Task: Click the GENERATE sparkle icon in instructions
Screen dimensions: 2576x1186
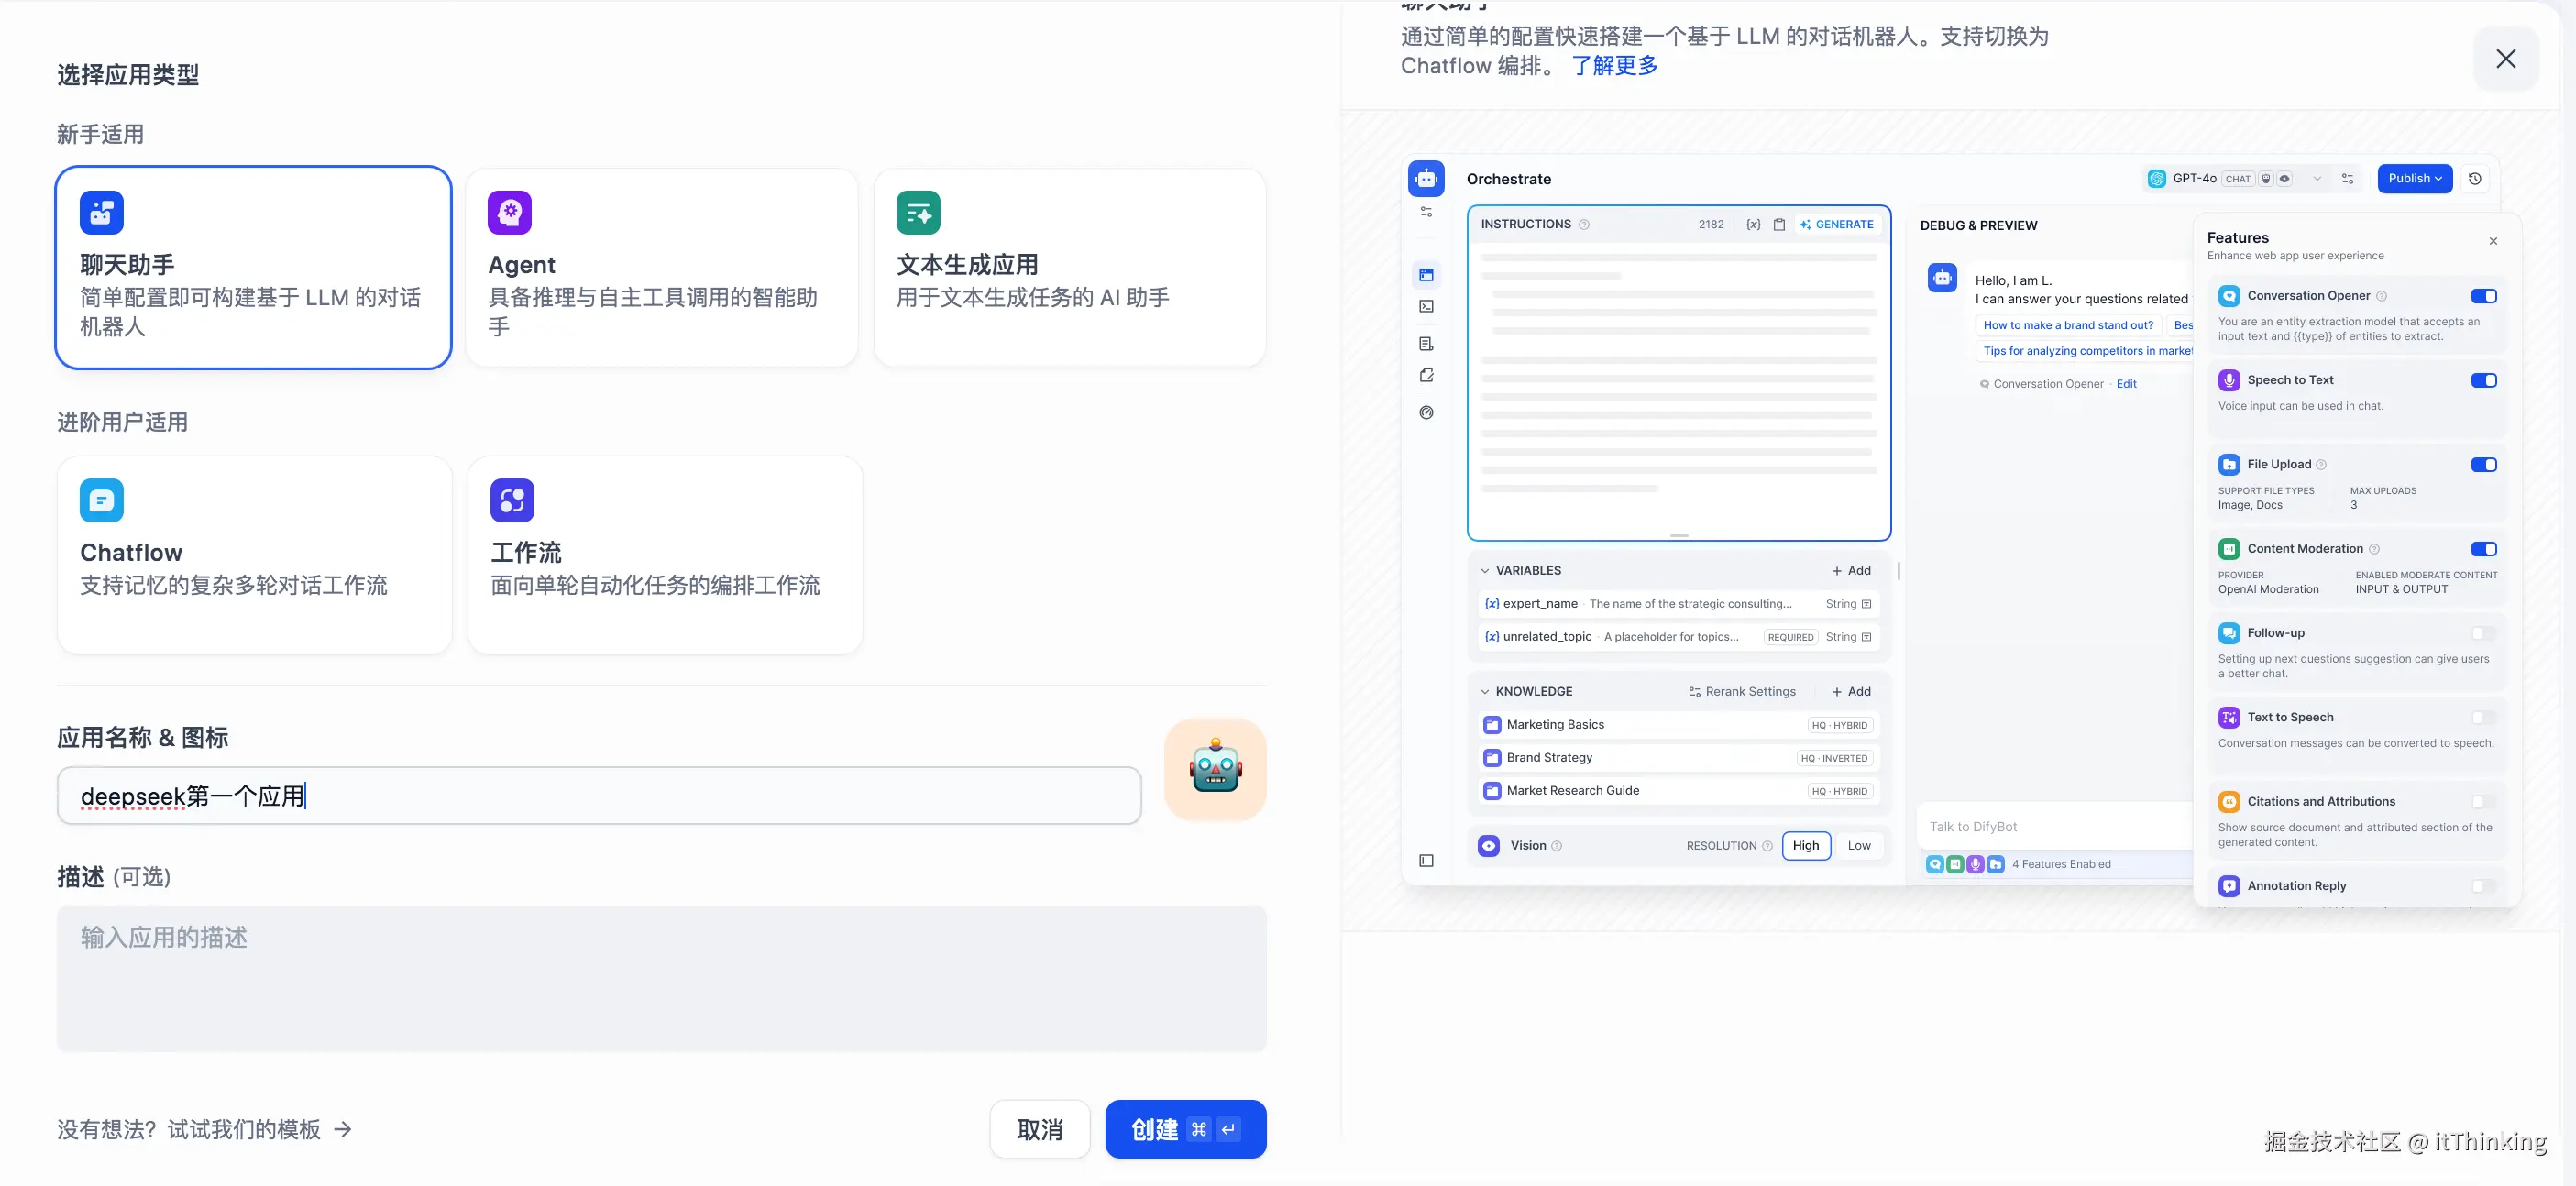Action: click(1805, 225)
